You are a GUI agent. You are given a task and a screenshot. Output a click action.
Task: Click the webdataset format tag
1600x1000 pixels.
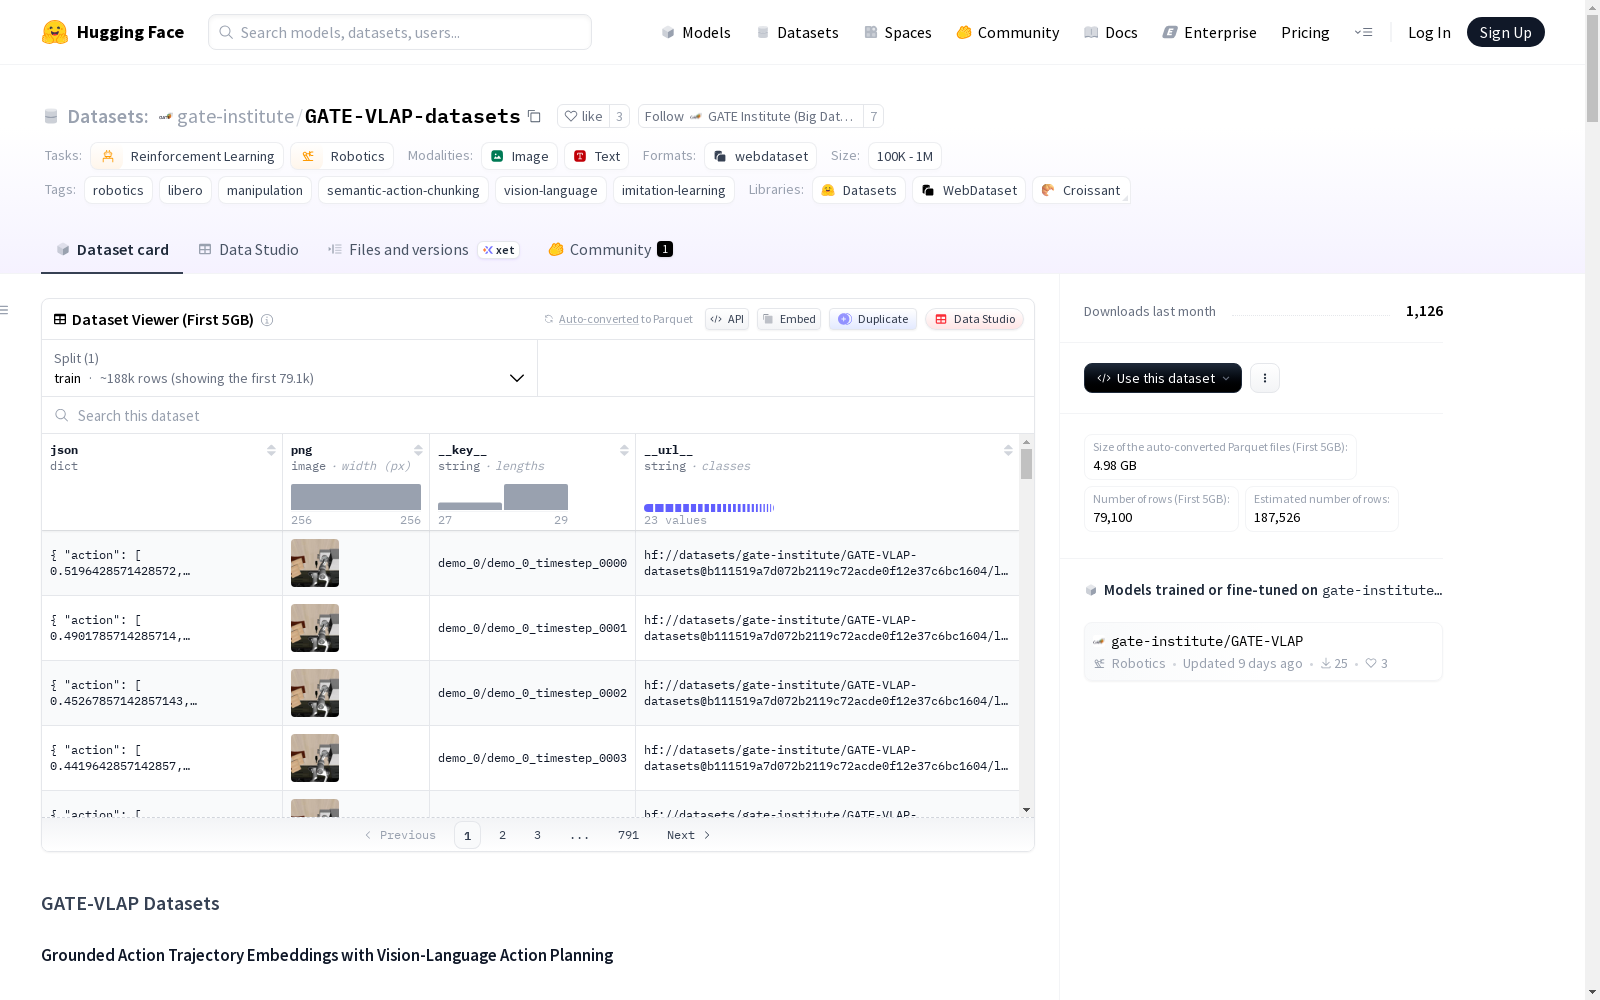coord(760,156)
